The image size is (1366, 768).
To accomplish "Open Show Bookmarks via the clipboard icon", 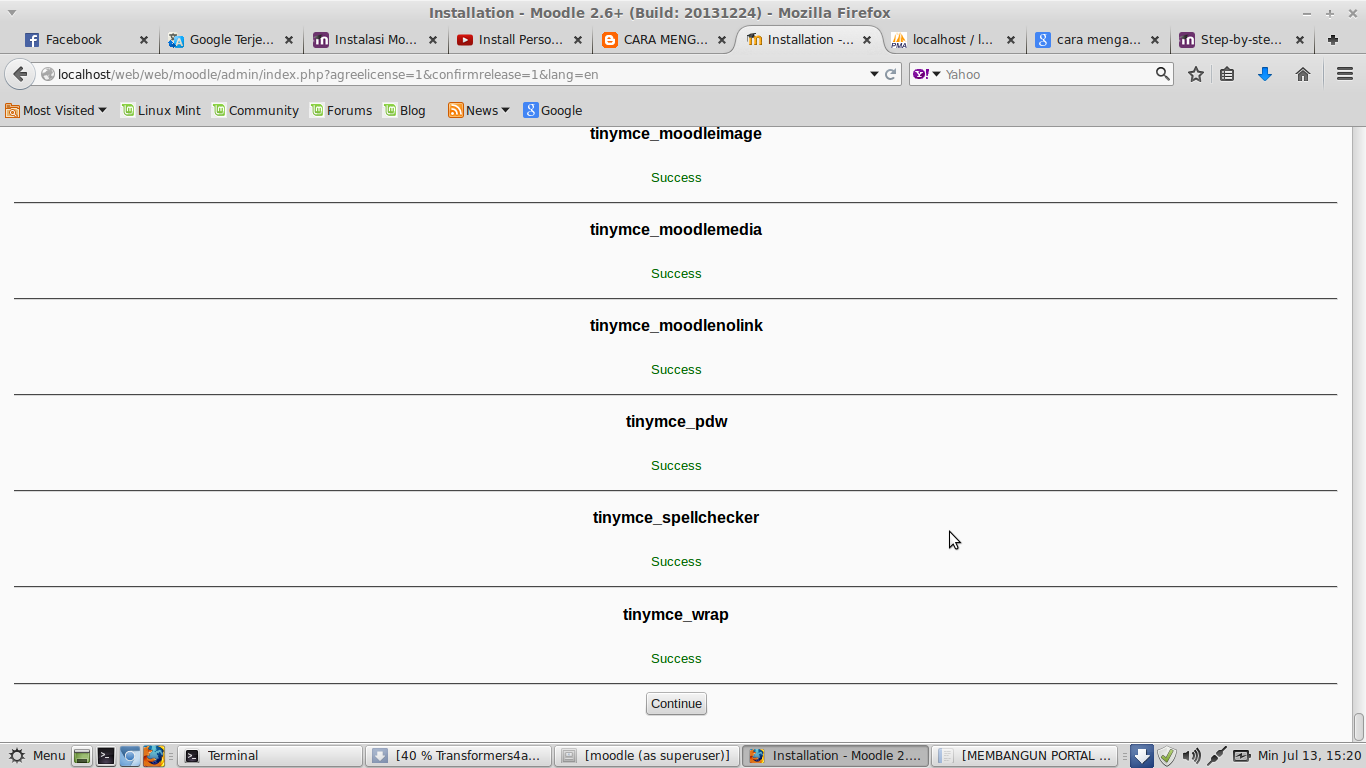I will coord(1227,73).
